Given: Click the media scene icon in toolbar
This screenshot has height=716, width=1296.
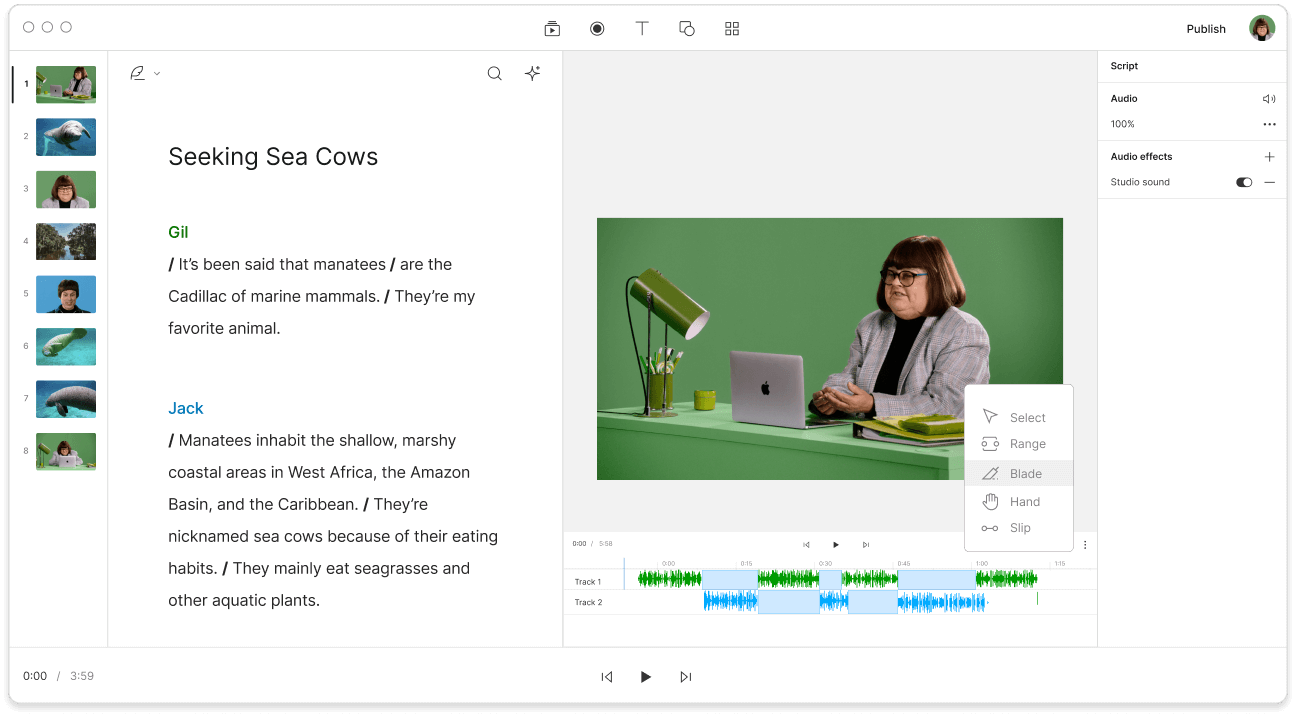Looking at the screenshot, I should point(552,29).
